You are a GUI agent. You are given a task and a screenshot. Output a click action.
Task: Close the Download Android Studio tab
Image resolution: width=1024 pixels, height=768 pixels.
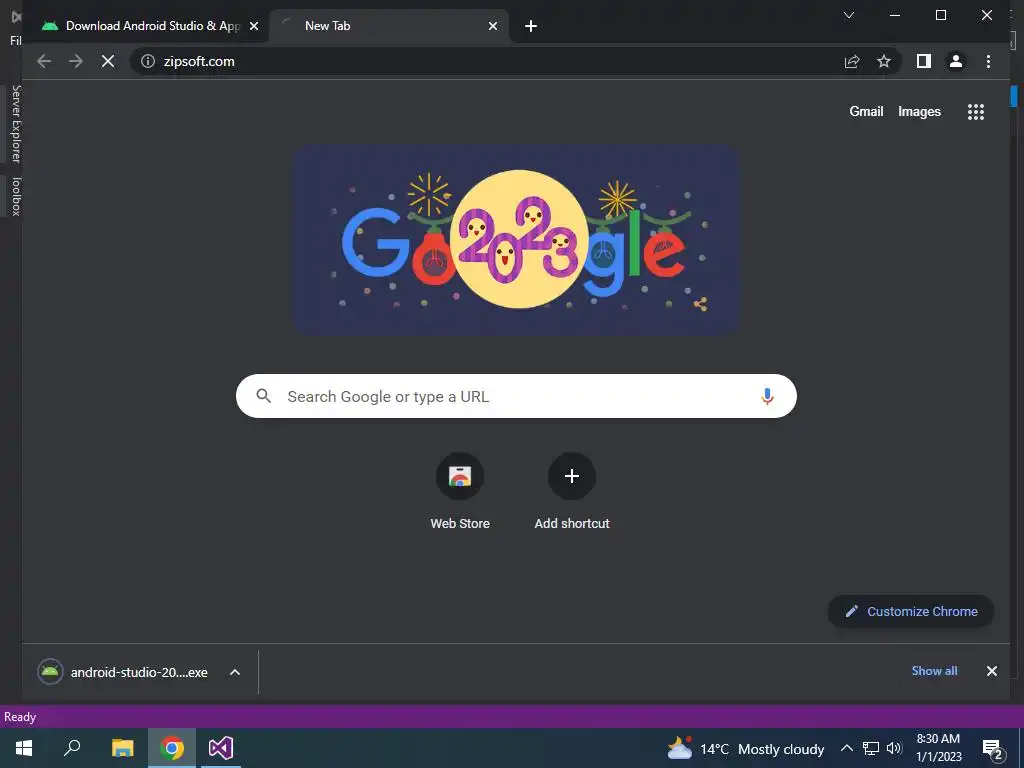click(x=254, y=26)
